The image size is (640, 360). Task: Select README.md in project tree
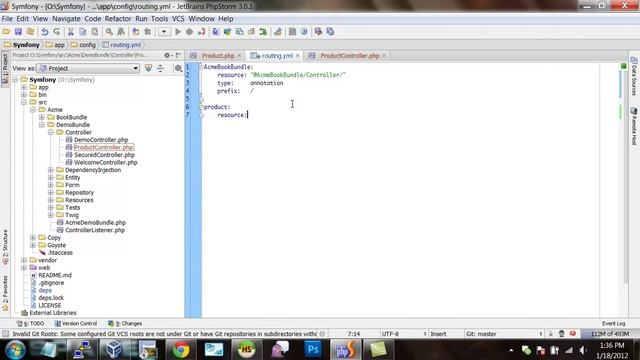55,275
